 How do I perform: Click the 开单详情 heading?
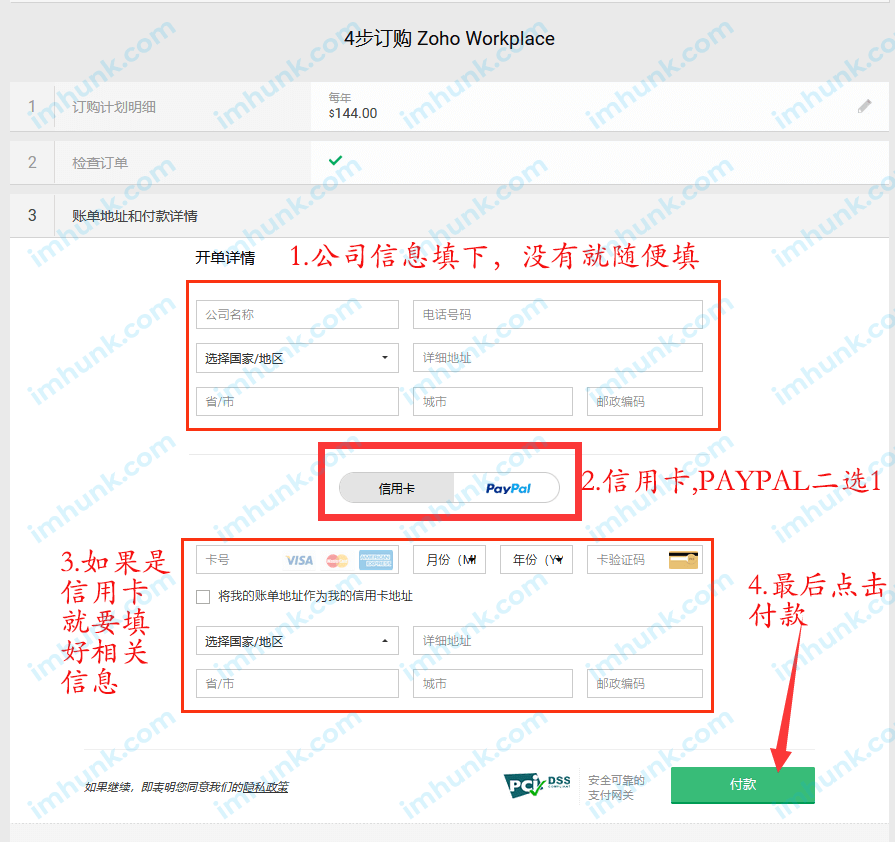pos(225,258)
